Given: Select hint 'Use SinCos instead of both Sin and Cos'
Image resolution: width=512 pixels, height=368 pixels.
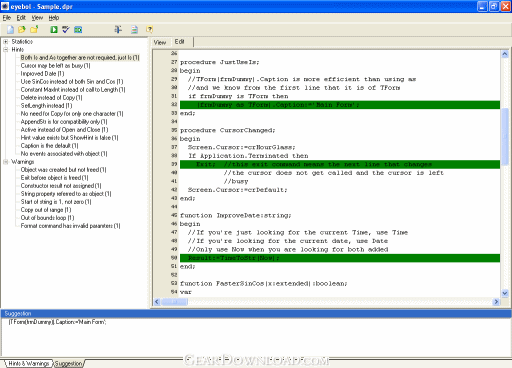Looking at the screenshot, I should pyautogui.click(x=72, y=82).
